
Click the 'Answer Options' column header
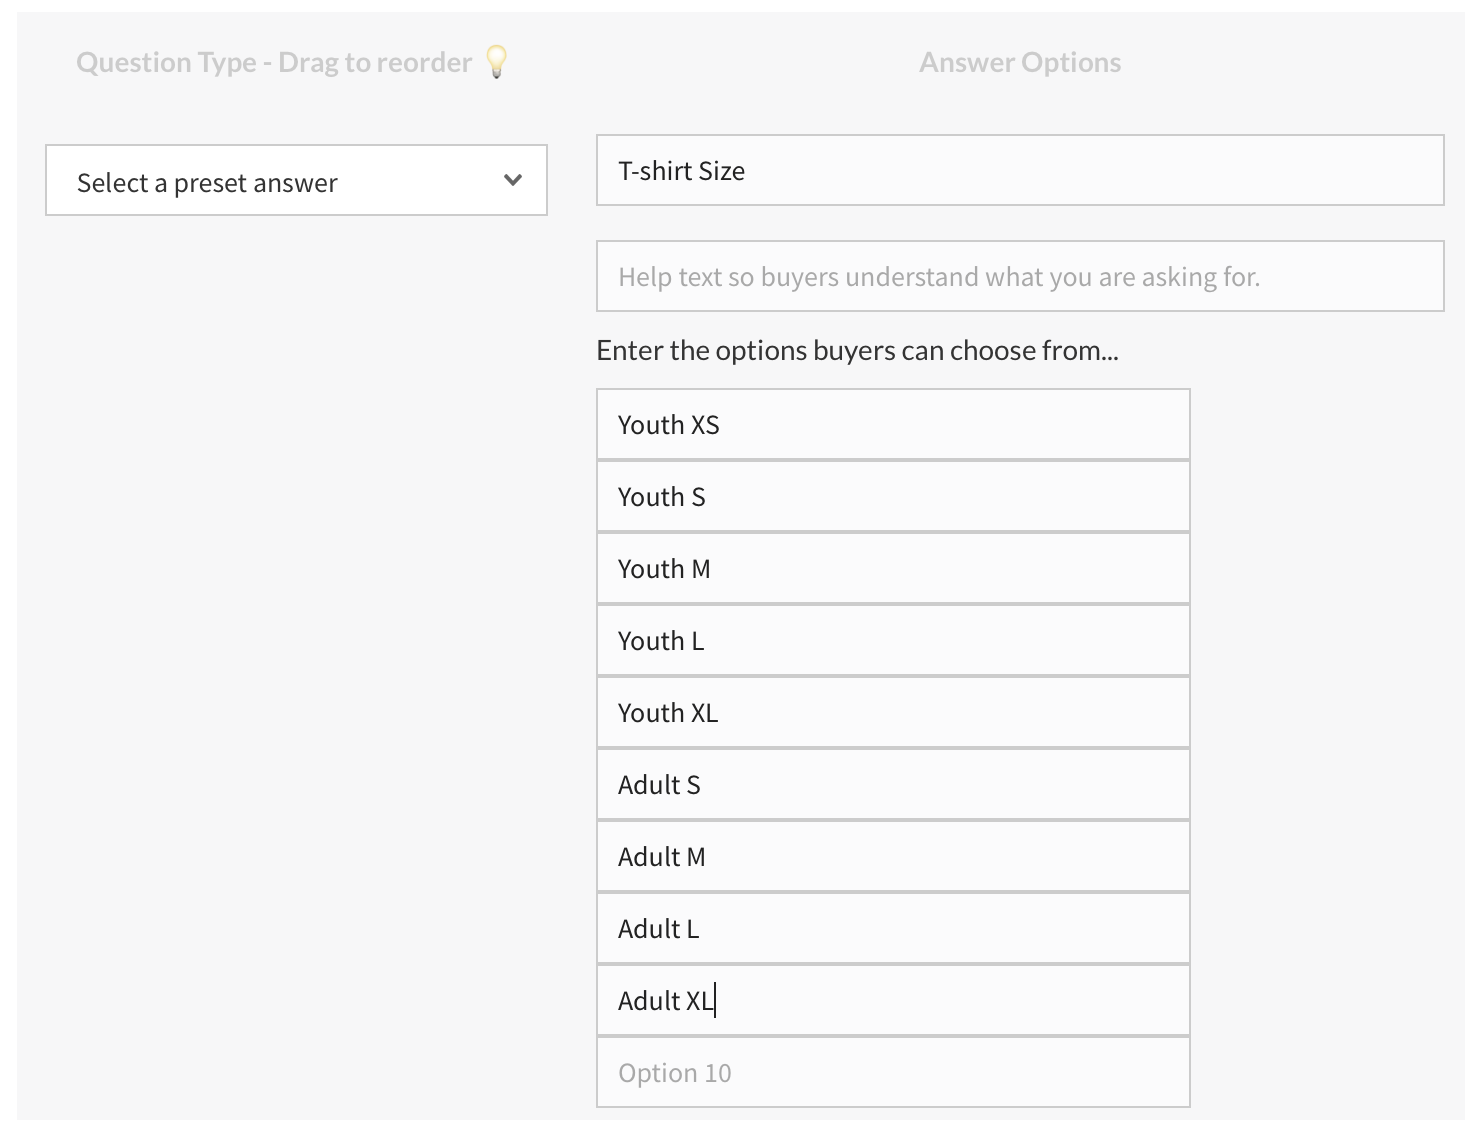pyautogui.click(x=1019, y=63)
